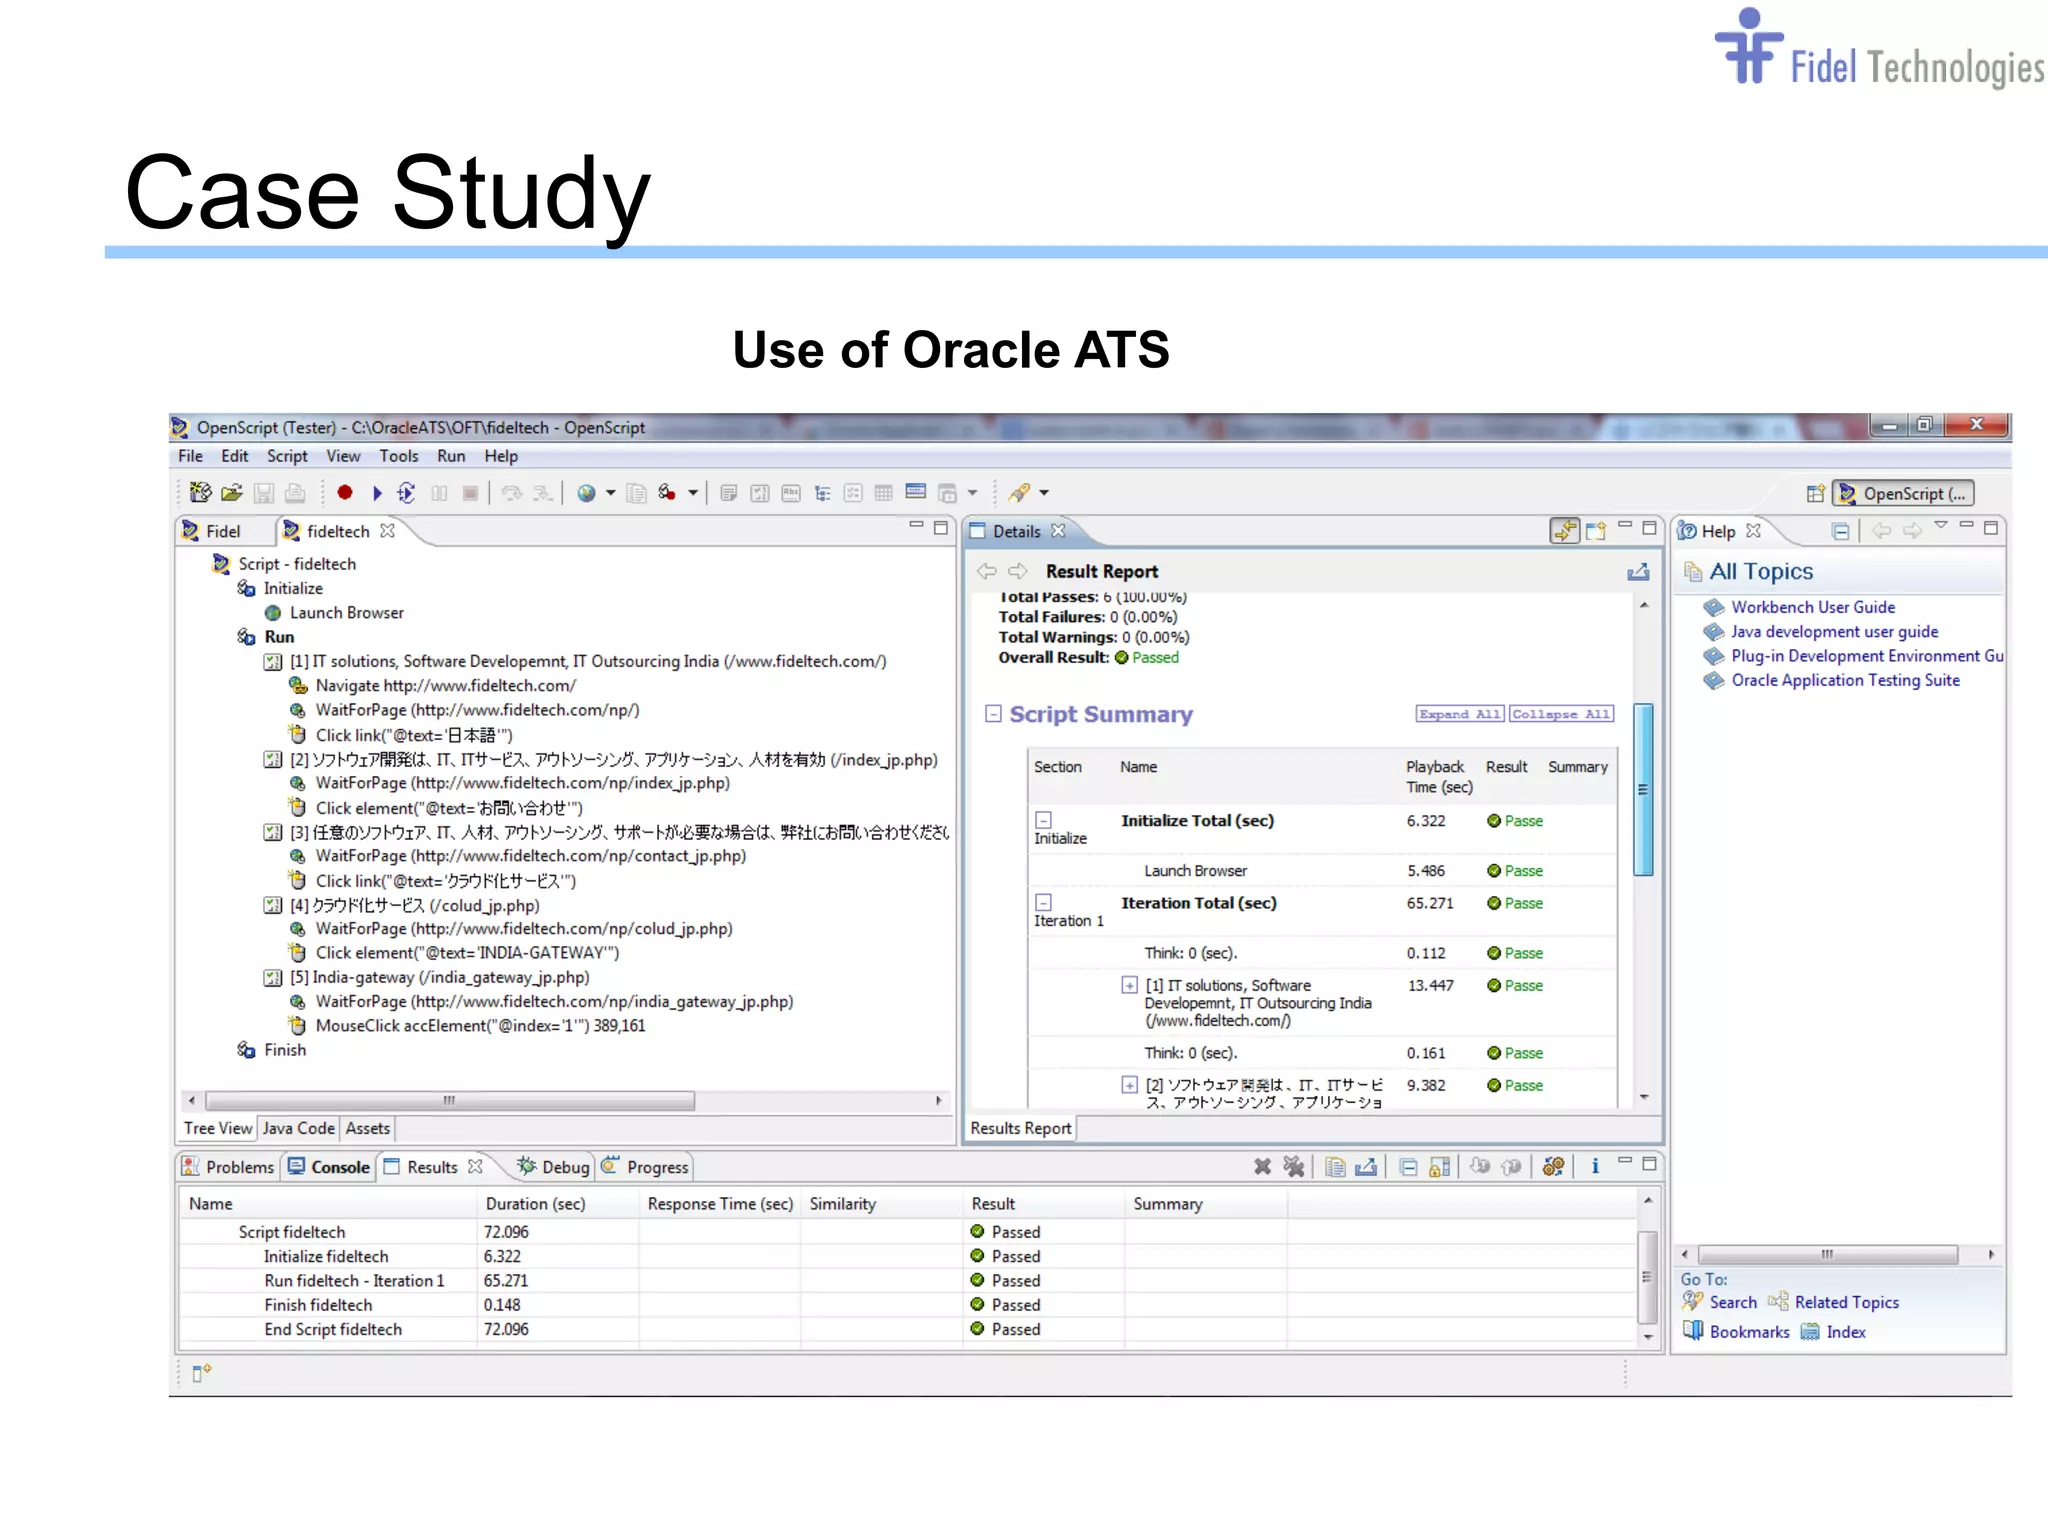Image resolution: width=2048 pixels, height=1536 pixels.
Task: Select the Initialize node in script tree
Action: pyautogui.click(x=293, y=589)
